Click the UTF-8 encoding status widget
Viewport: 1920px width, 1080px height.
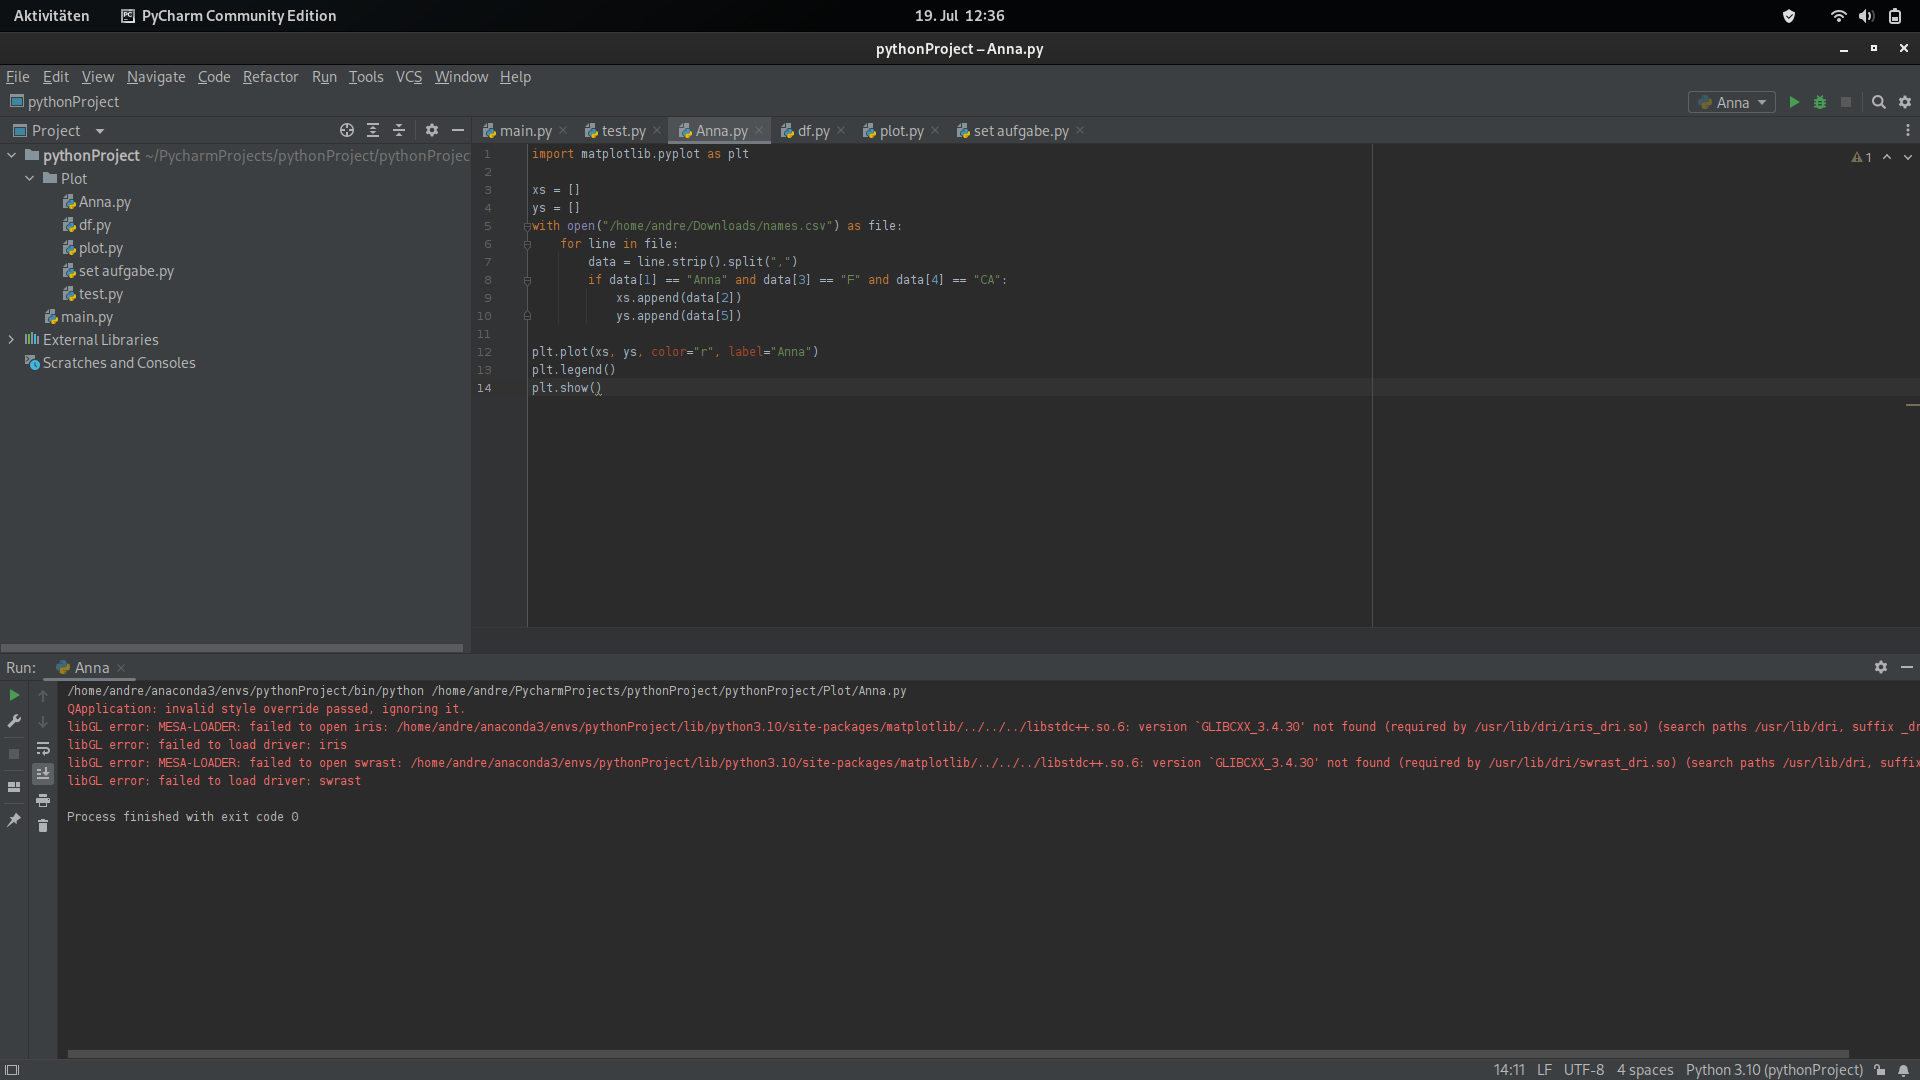pos(1583,1070)
